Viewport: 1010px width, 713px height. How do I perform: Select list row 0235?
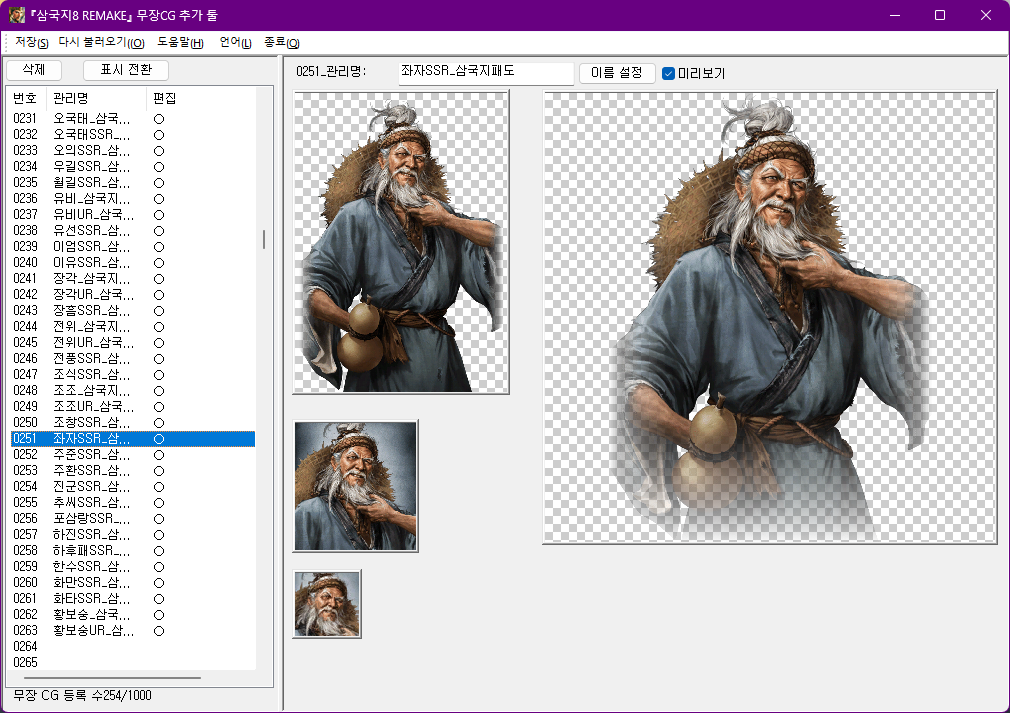coord(133,183)
